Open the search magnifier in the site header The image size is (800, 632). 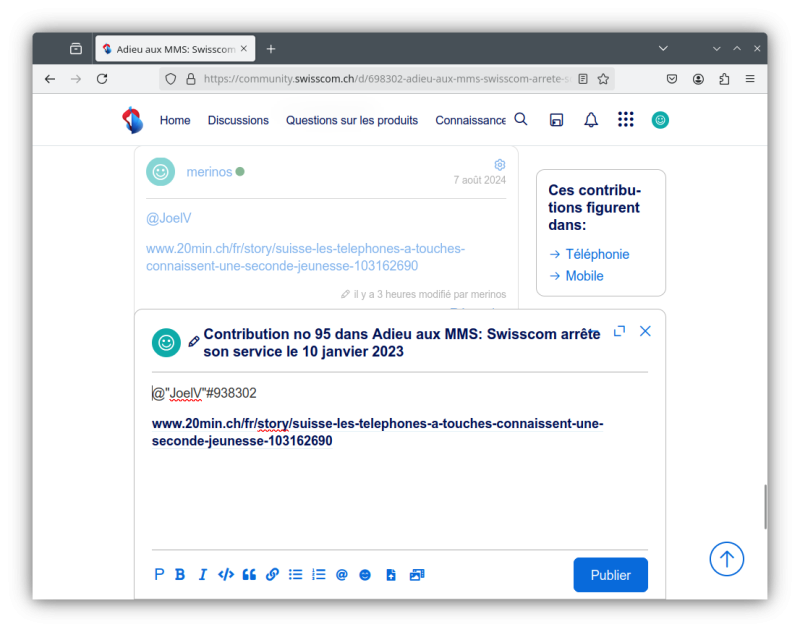pyautogui.click(x=521, y=120)
